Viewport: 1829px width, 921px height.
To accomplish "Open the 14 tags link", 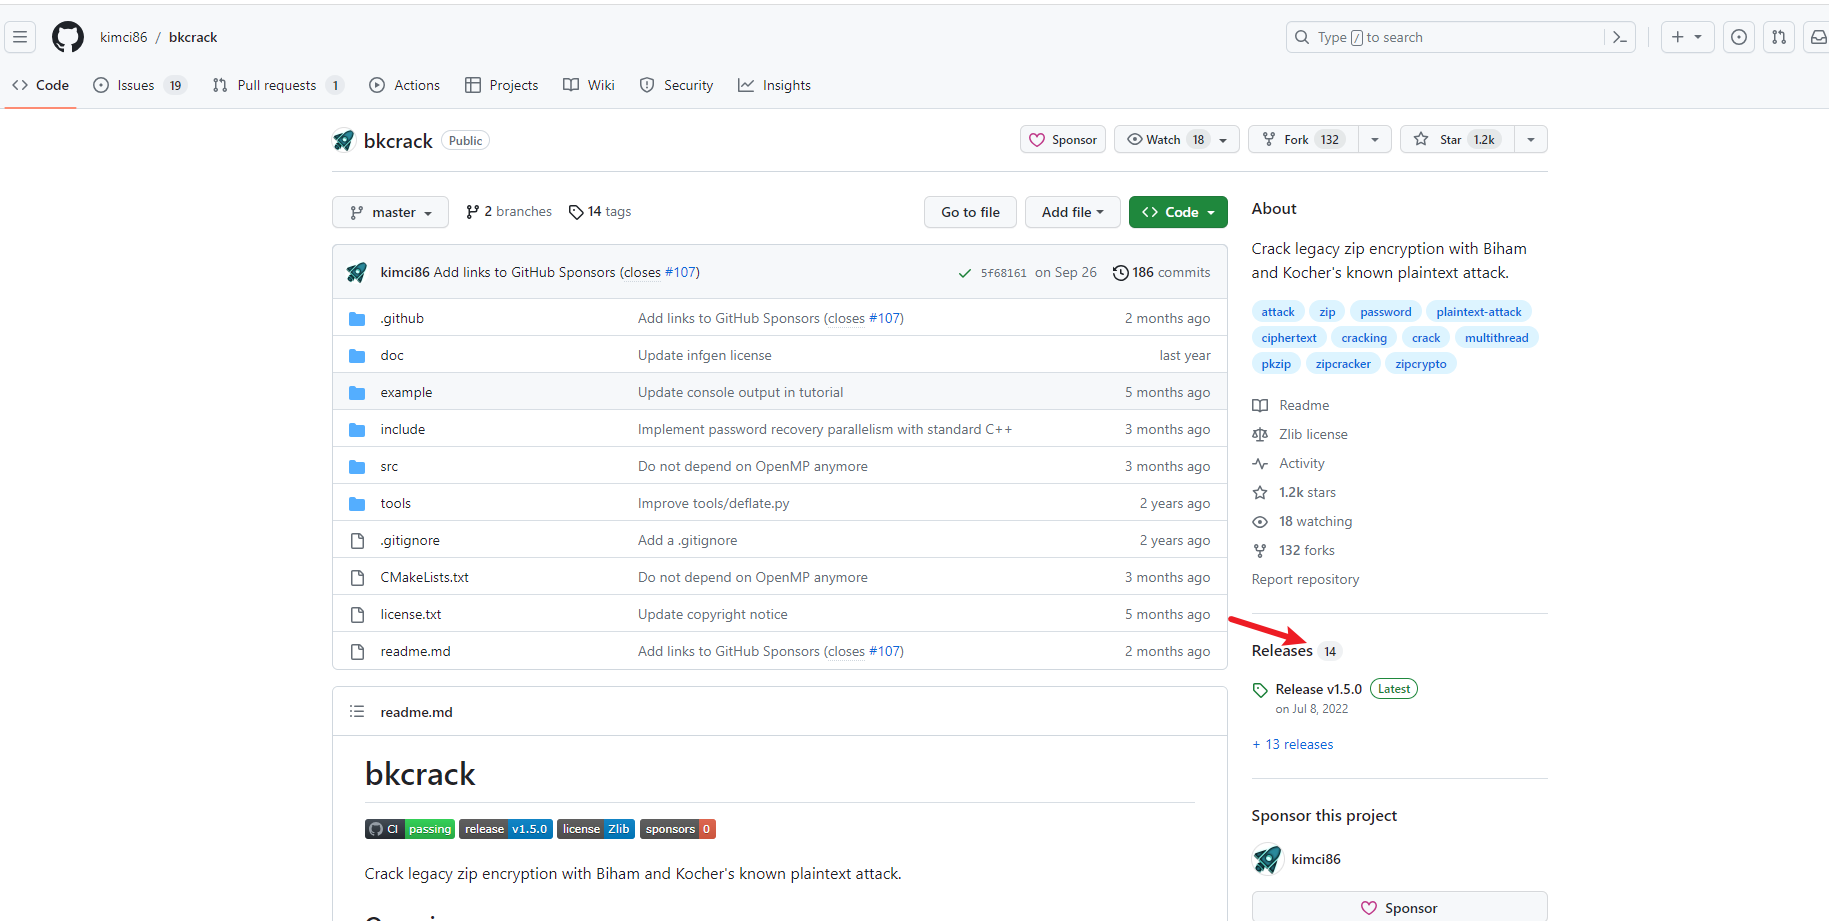I will tap(600, 212).
